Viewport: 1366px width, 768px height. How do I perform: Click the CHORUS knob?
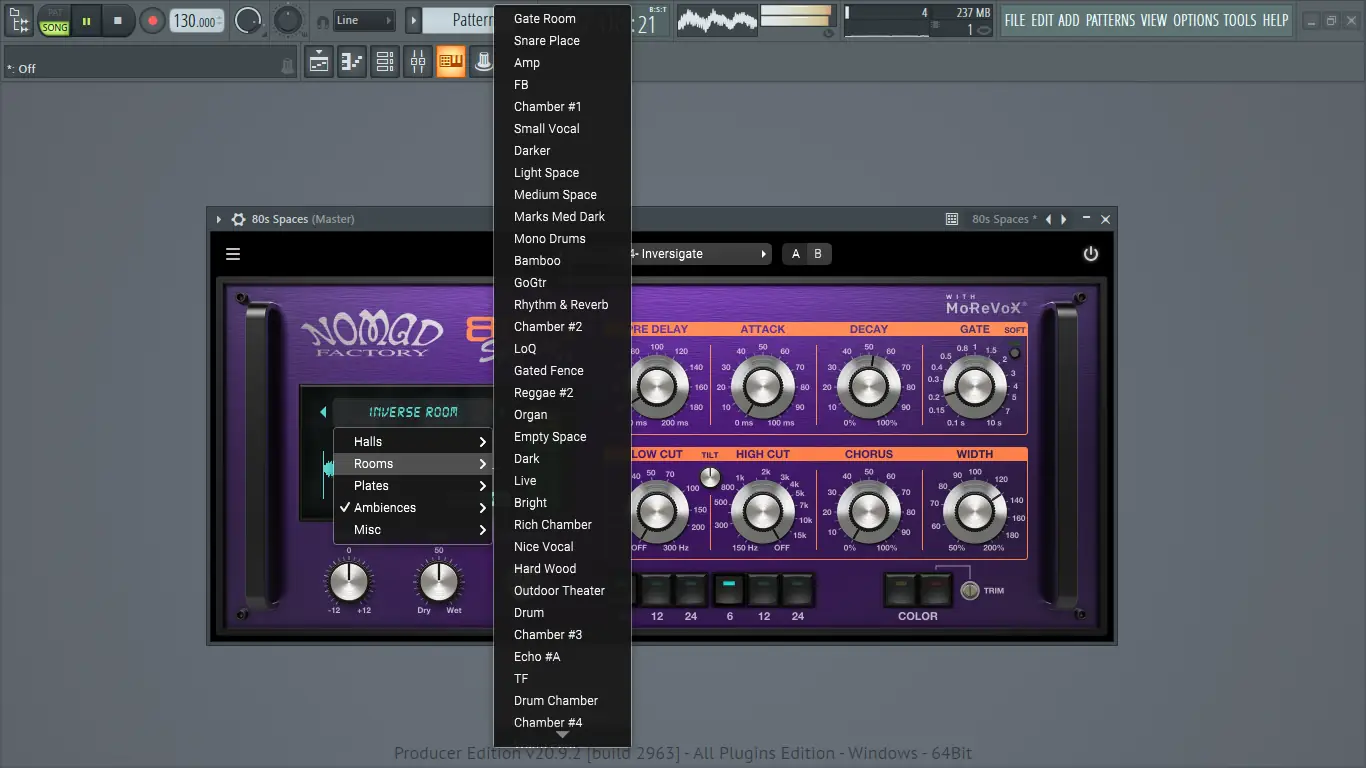pos(868,512)
